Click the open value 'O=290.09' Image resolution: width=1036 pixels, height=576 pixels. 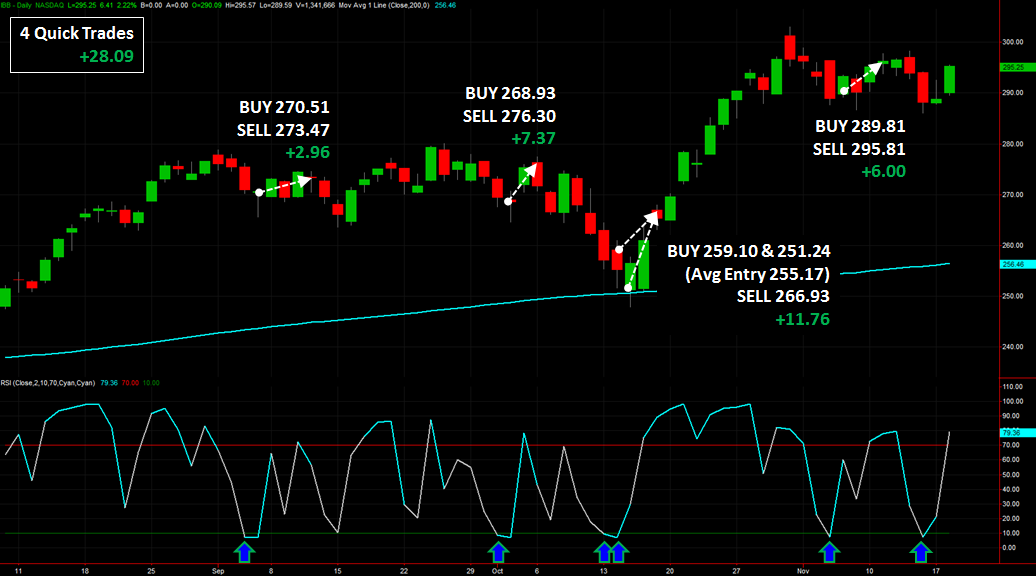click(207, 5)
